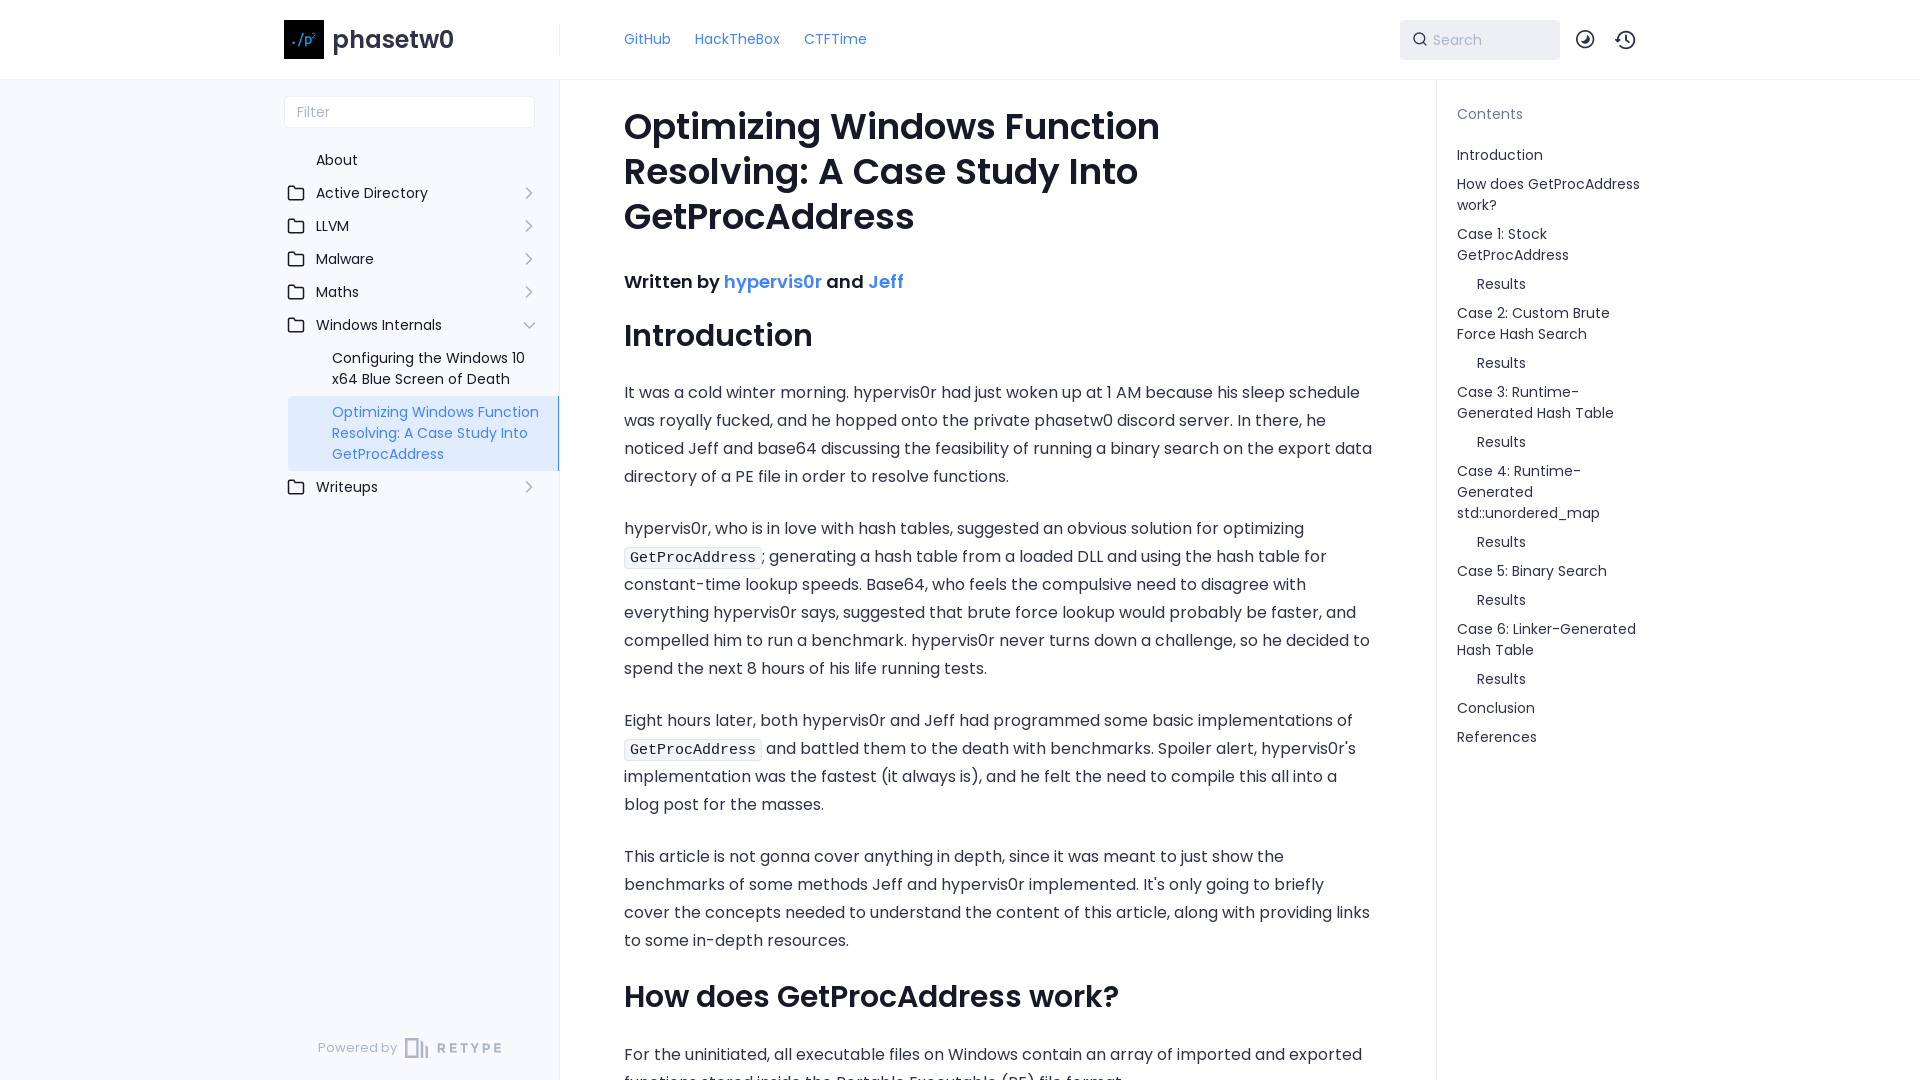The width and height of the screenshot is (1920, 1080).
Task: Expand the LLVM section chevron
Action: coord(529,226)
